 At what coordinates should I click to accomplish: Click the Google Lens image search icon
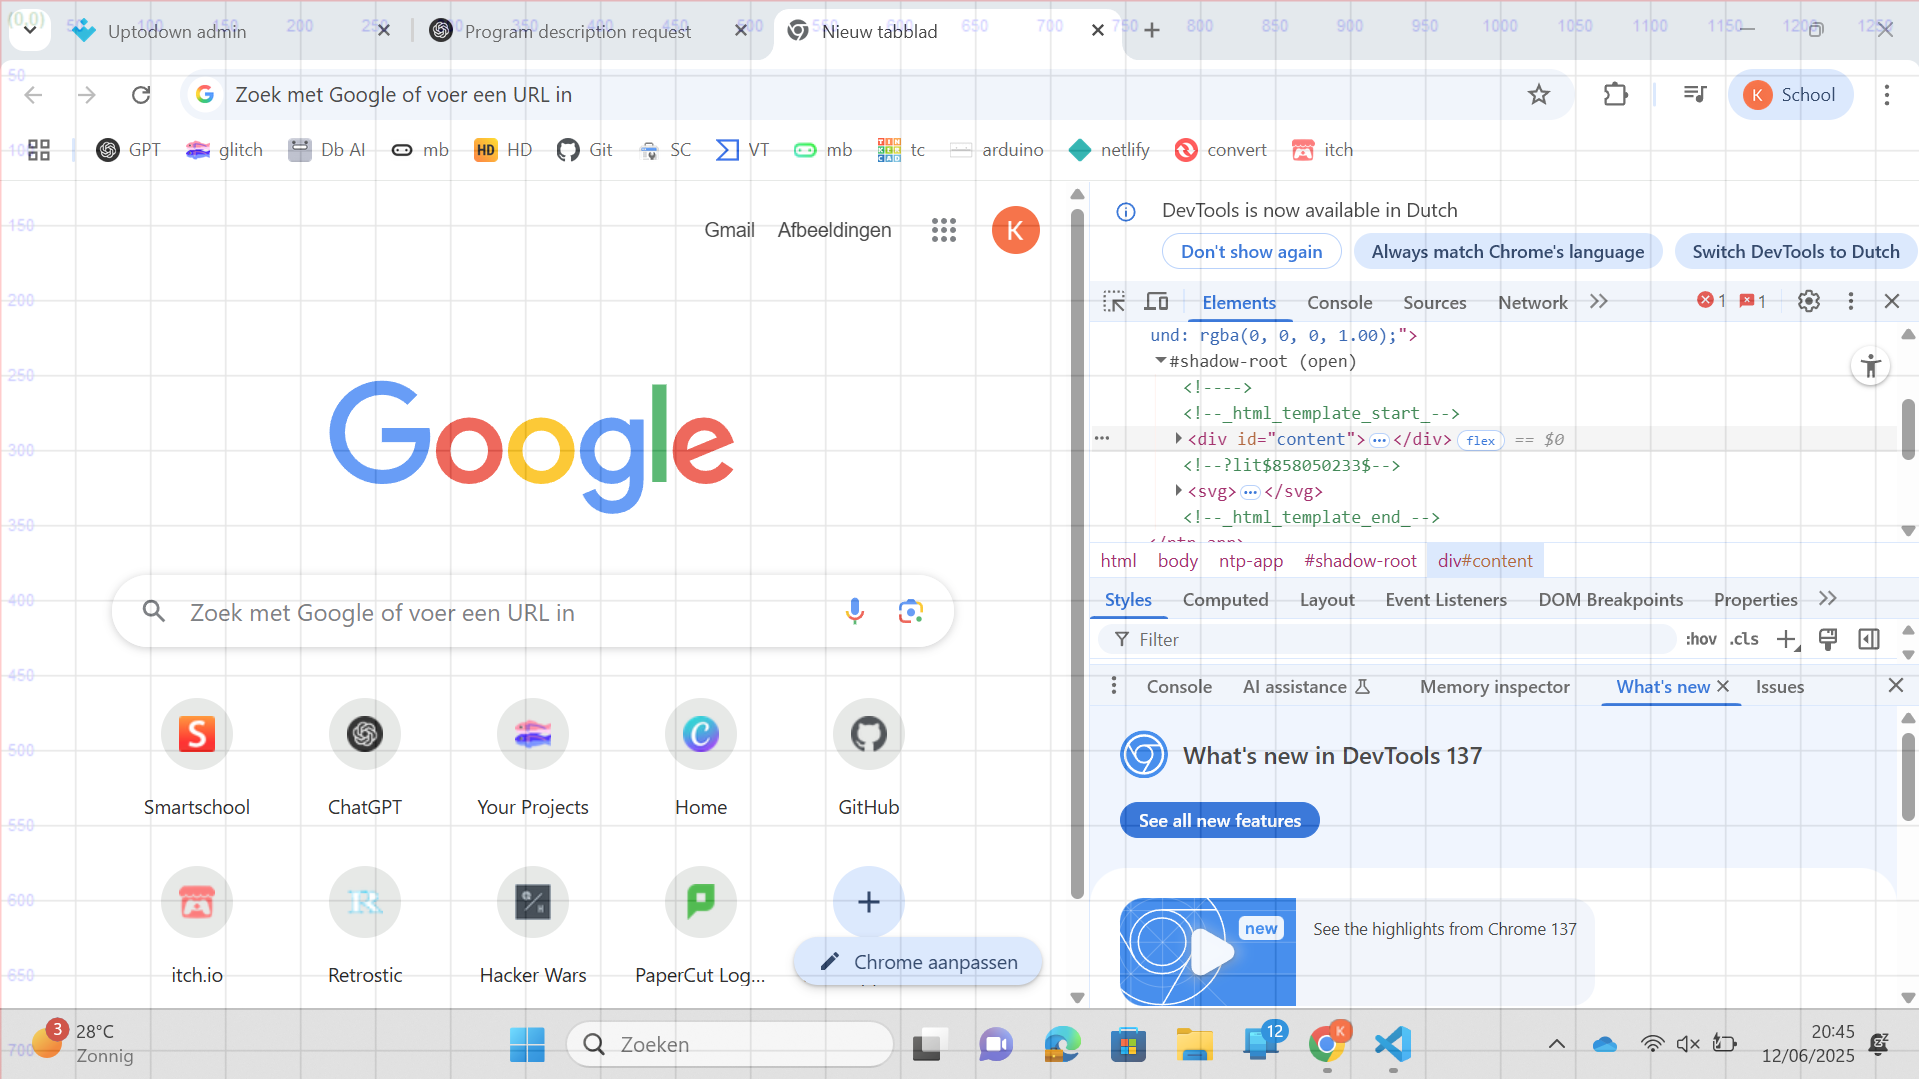(910, 611)
